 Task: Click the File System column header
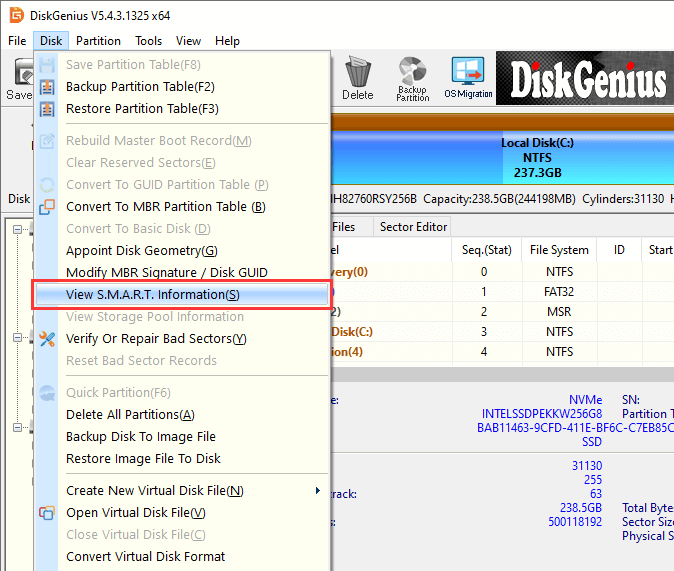coord(559,250)
